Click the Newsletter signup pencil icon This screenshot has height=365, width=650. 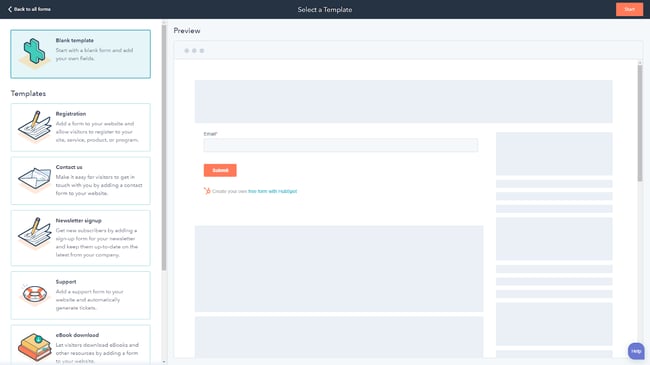(x=34, y=233)
